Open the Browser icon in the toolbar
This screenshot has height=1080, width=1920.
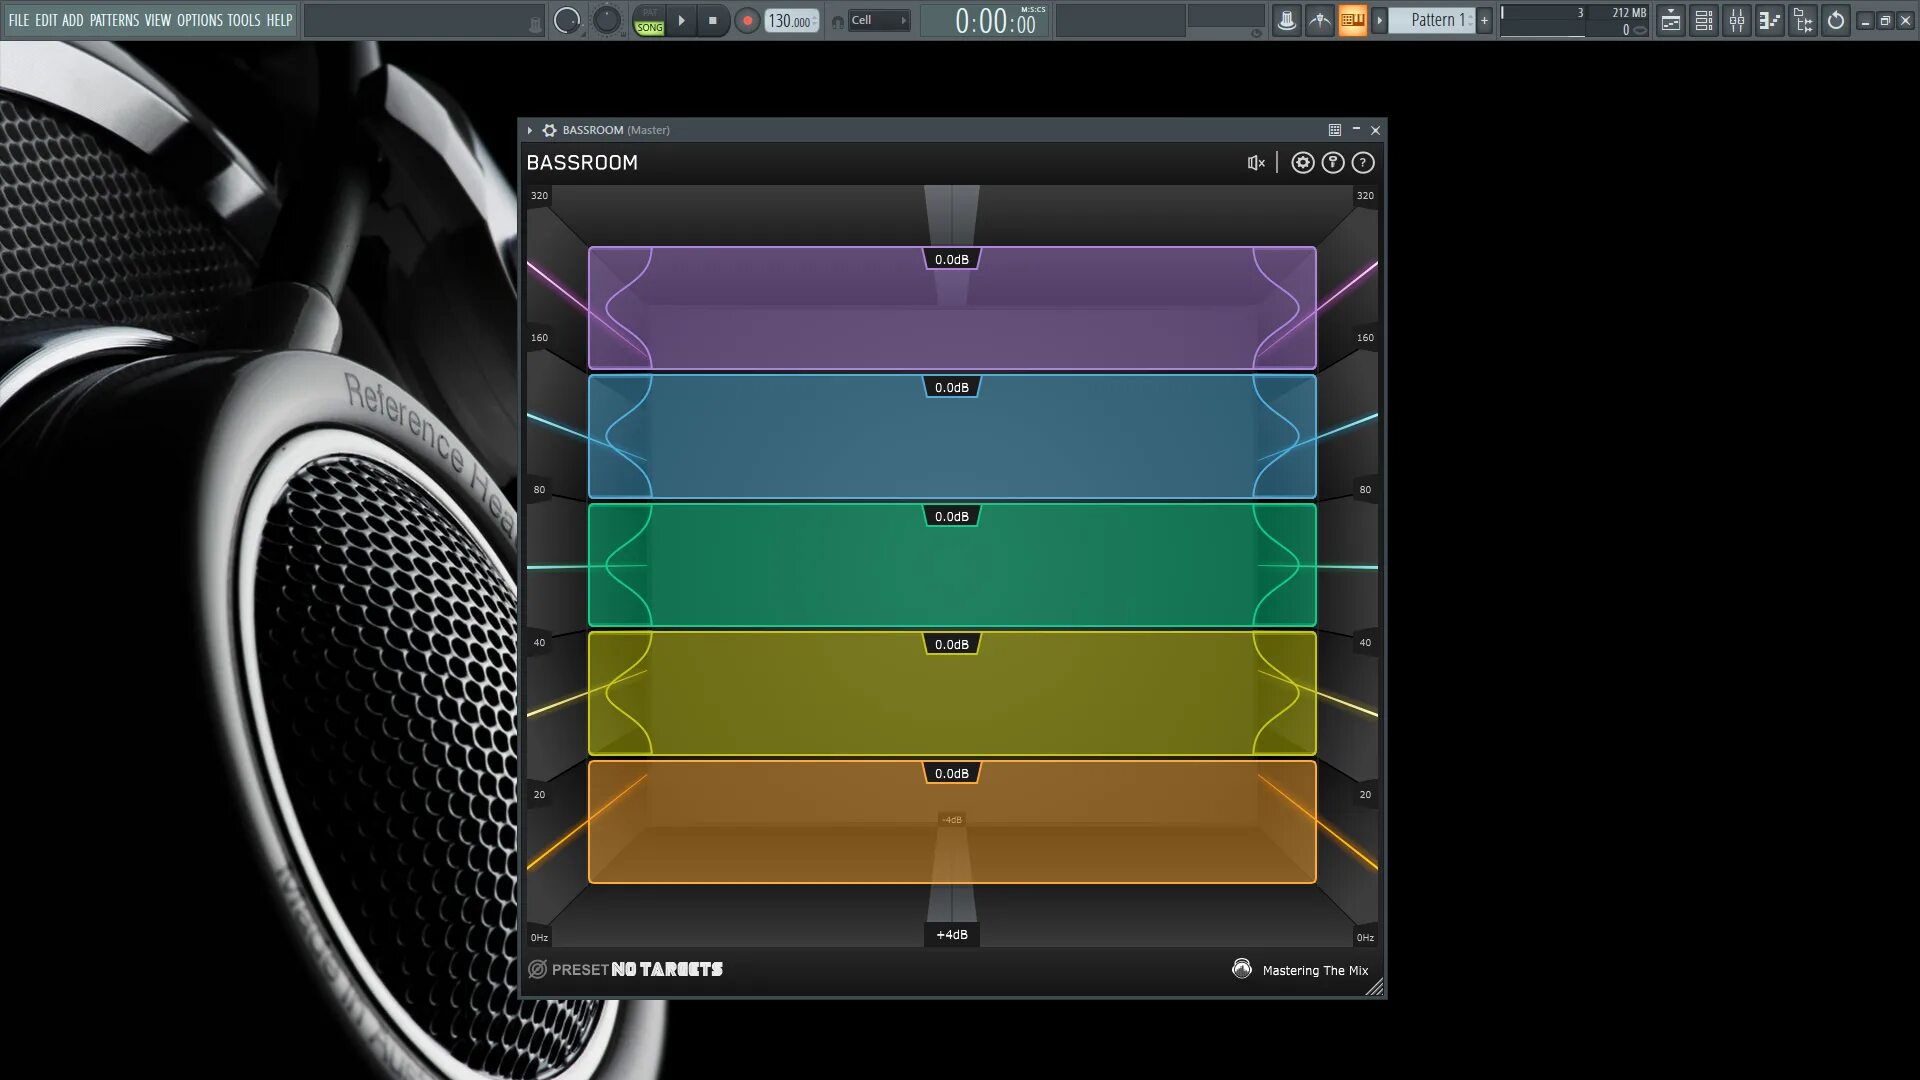[1803, 20]
